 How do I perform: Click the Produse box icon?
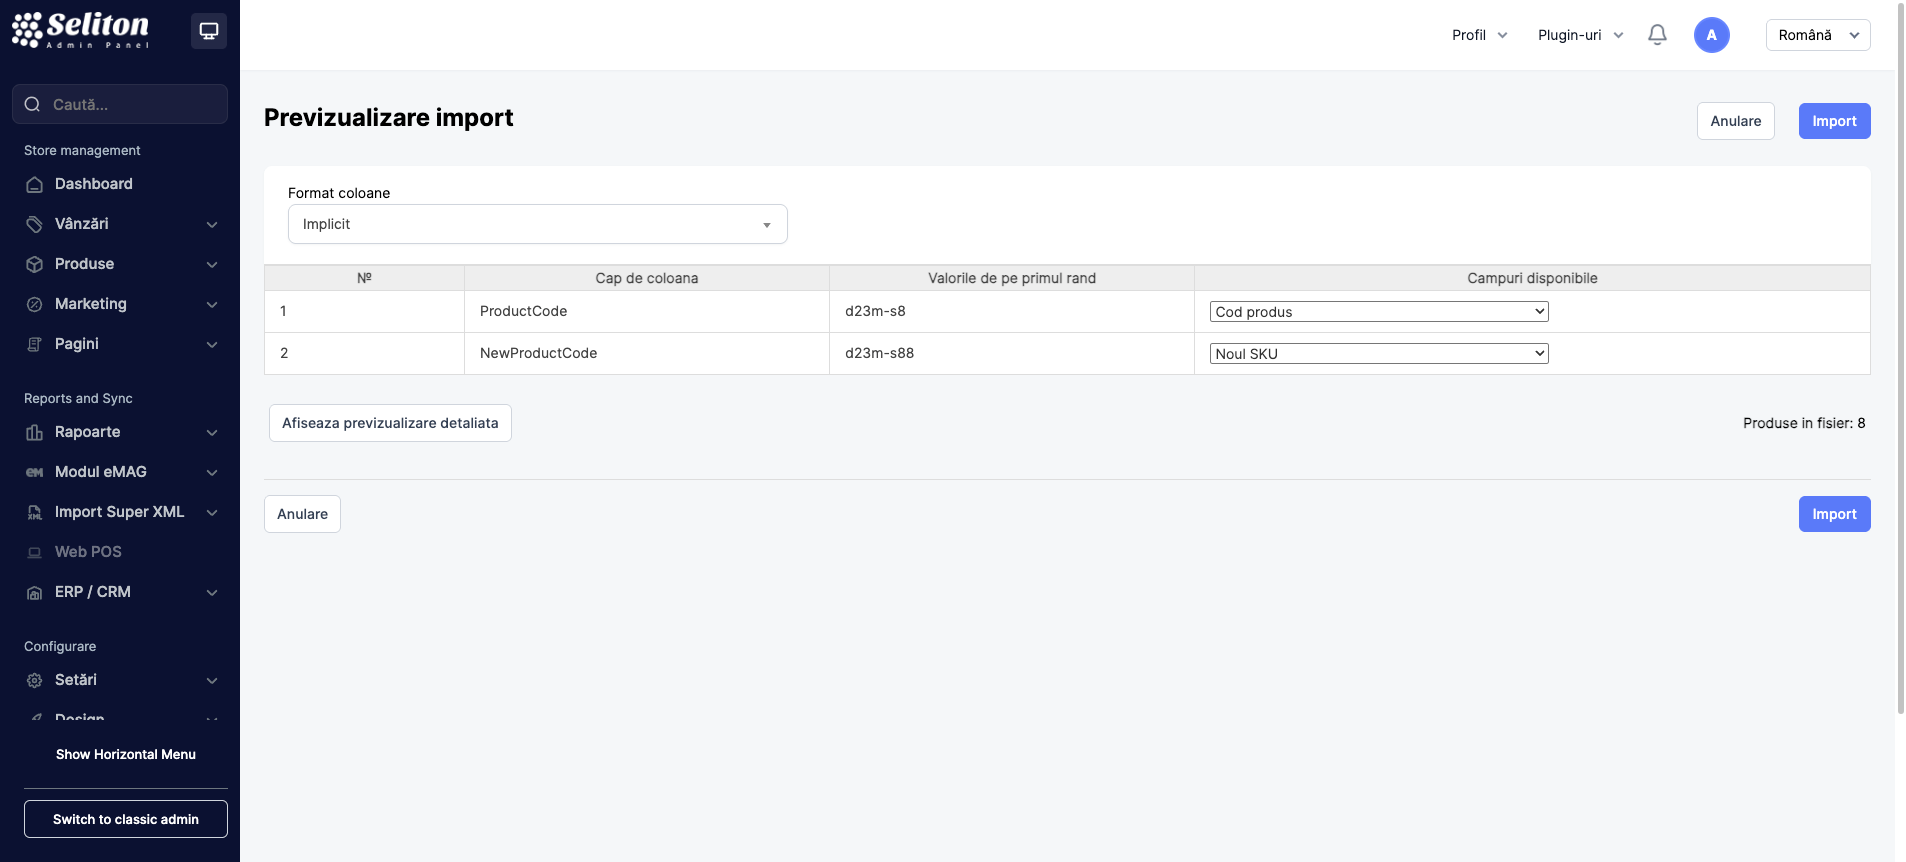point(35,264)
